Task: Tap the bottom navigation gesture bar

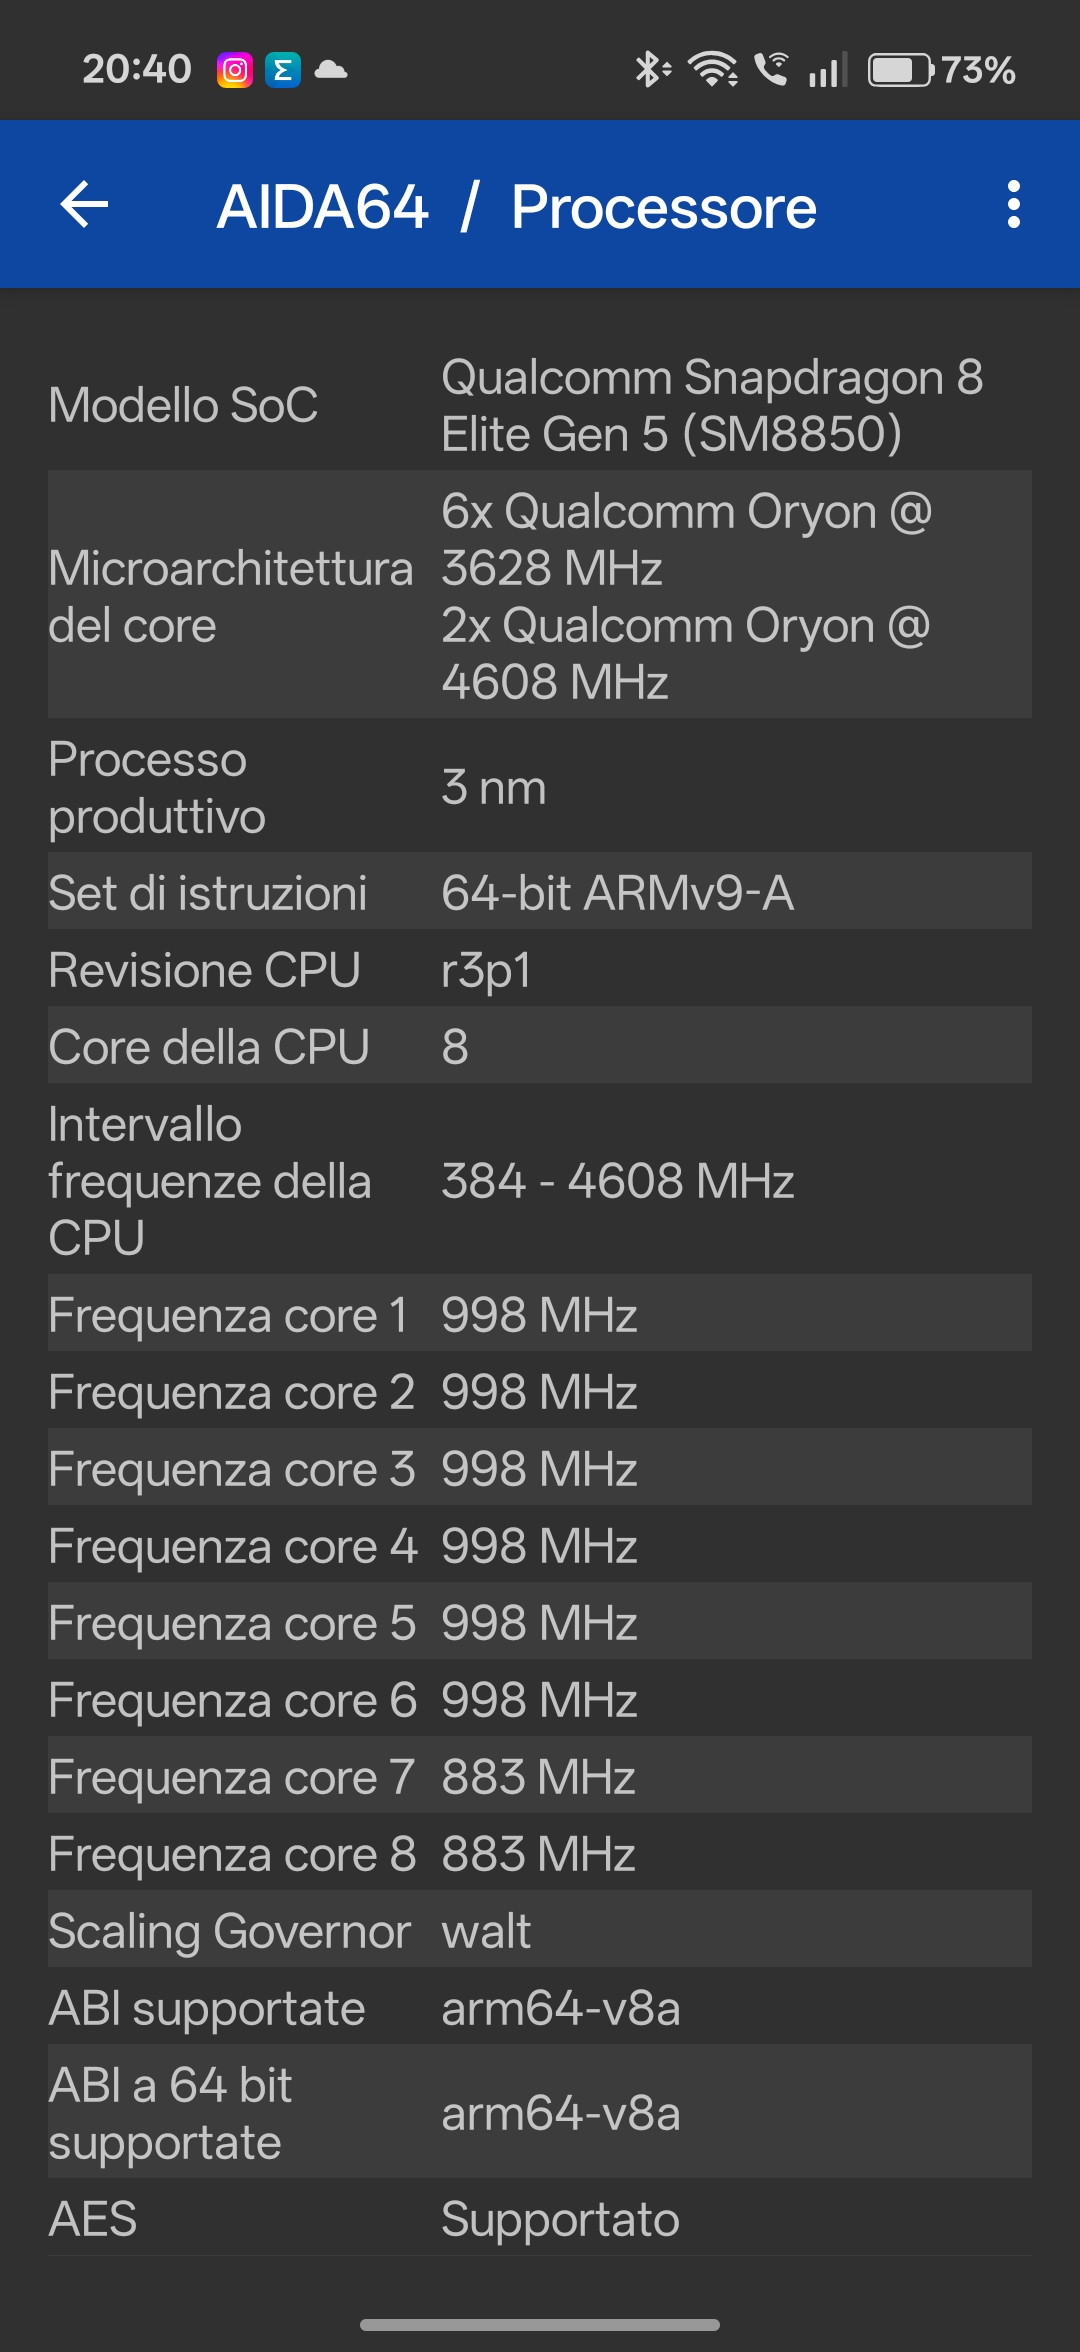Action: (x=540, y=2324)
